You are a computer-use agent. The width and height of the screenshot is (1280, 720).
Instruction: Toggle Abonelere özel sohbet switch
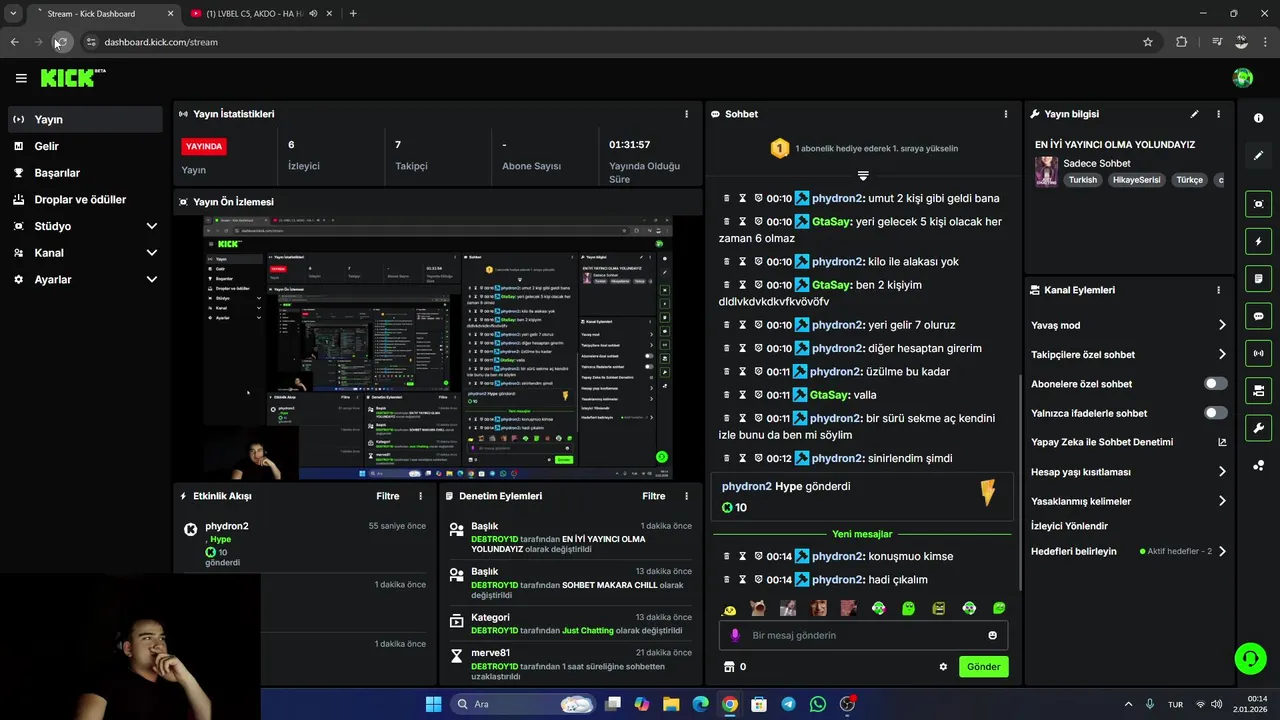(1216, 383)
